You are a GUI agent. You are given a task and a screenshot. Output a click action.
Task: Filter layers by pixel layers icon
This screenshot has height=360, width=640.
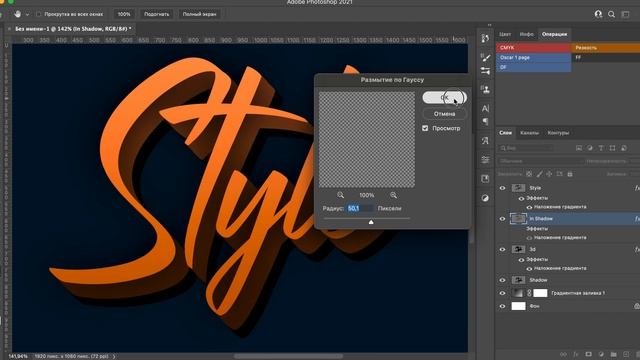tap(579, 148)
